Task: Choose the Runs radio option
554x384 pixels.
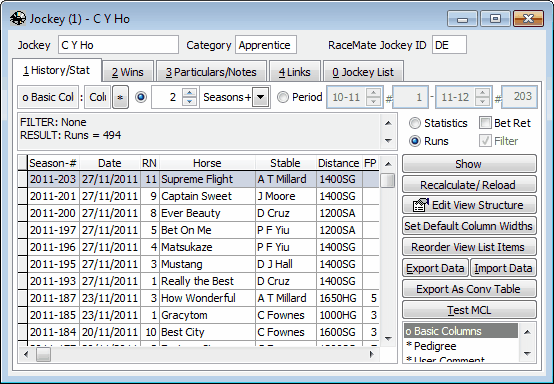Action: [x=414, y=141]
